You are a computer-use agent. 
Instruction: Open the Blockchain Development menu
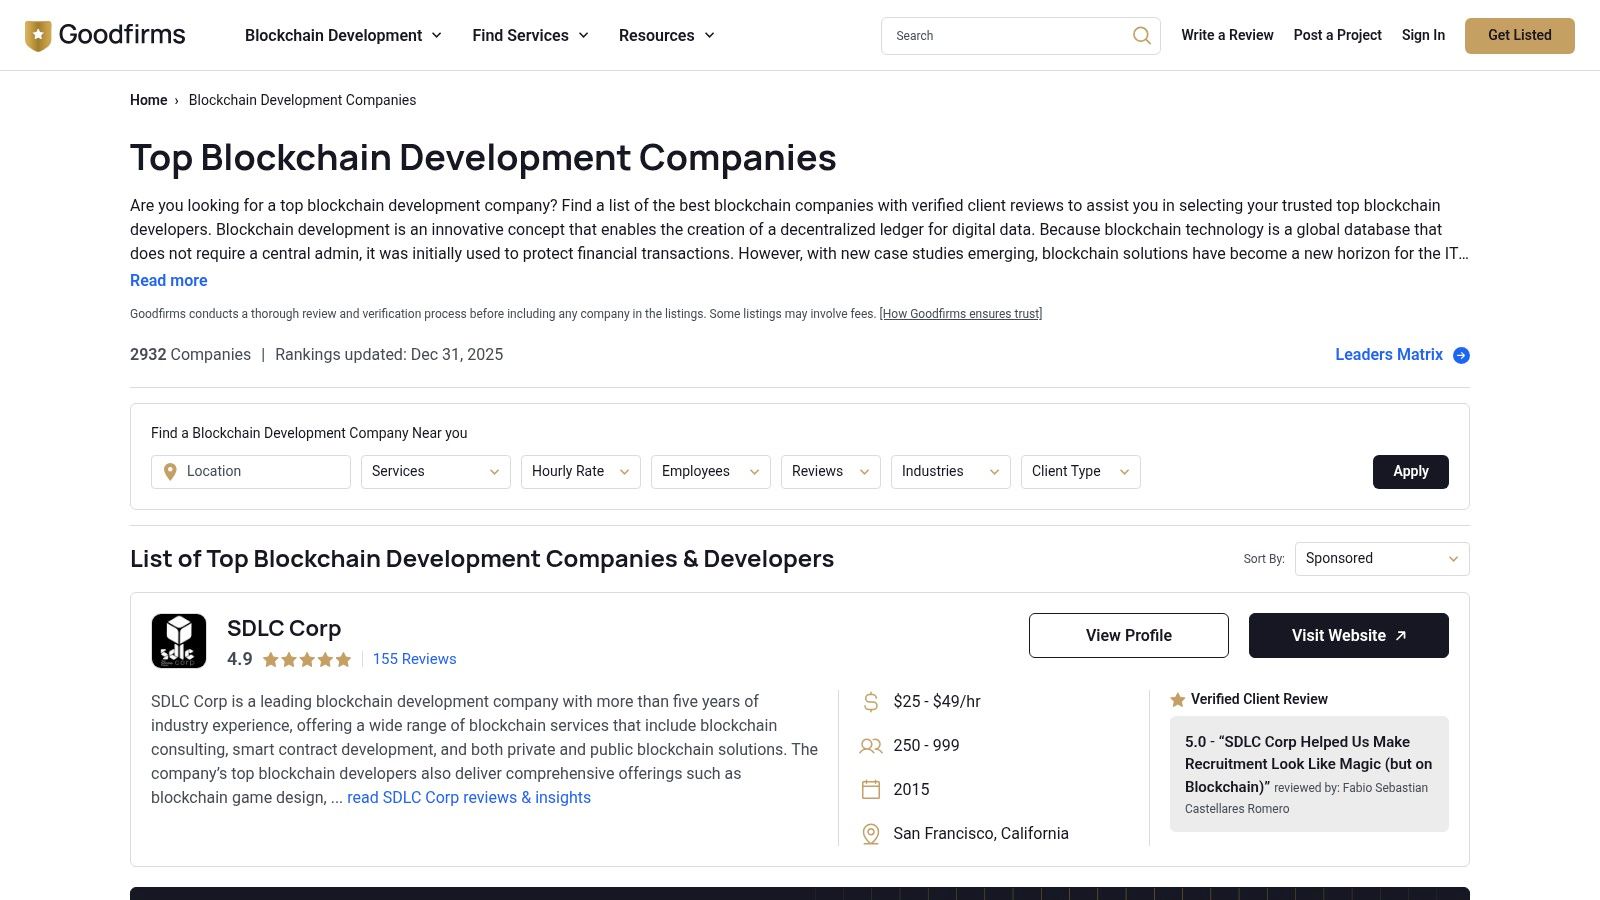pyautogui.click(x=343, y=36)
